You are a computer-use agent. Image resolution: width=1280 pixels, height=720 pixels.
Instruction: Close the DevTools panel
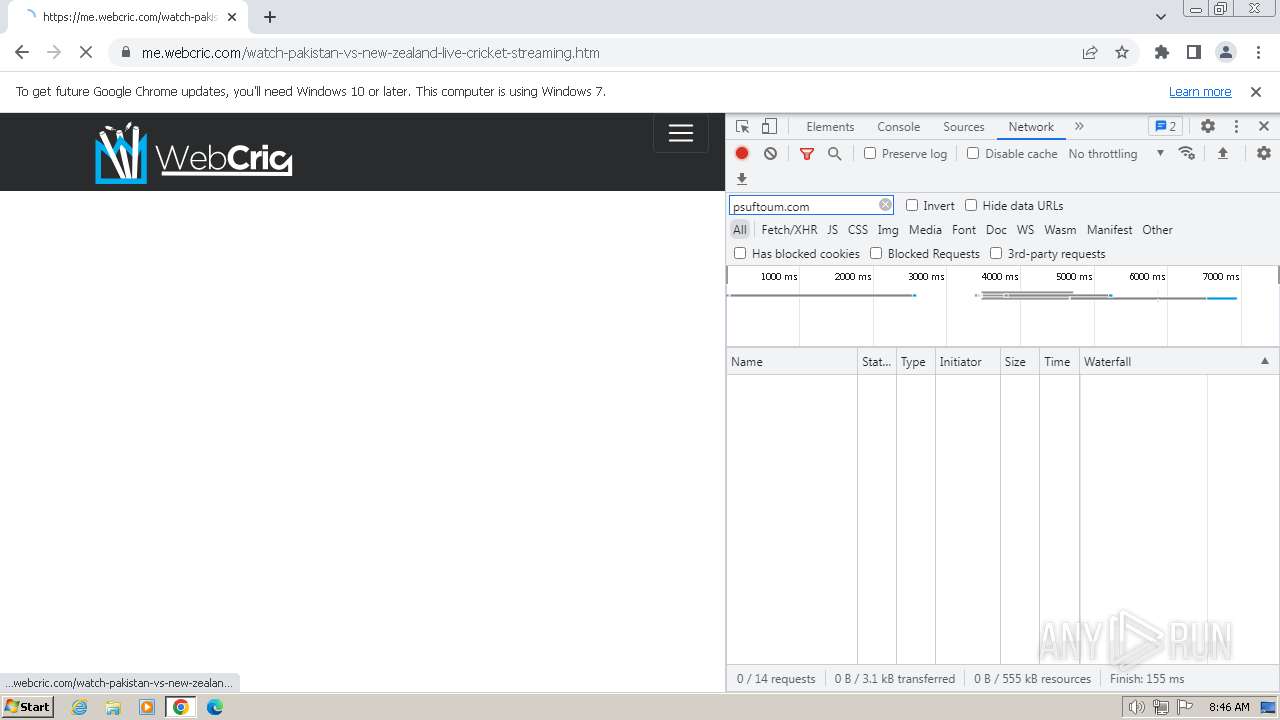tap(1264, 127)
